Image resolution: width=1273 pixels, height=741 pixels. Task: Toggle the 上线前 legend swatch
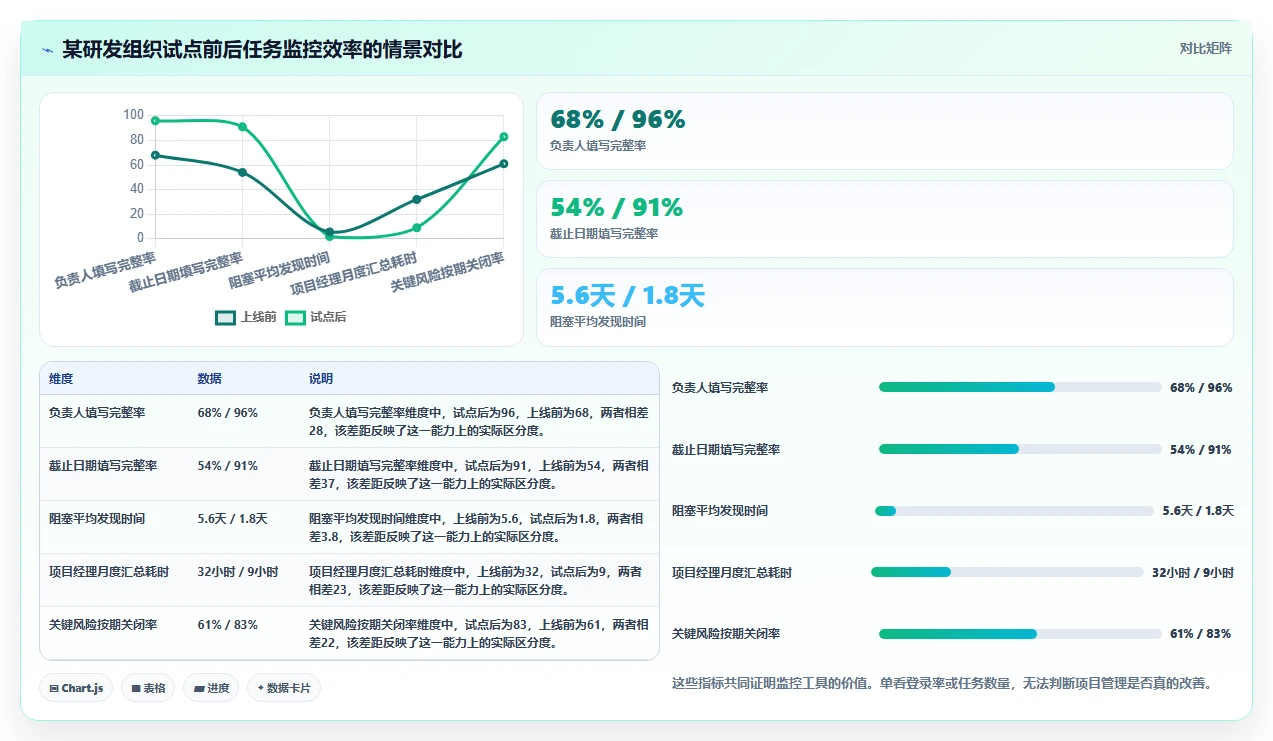pos(226,317)
